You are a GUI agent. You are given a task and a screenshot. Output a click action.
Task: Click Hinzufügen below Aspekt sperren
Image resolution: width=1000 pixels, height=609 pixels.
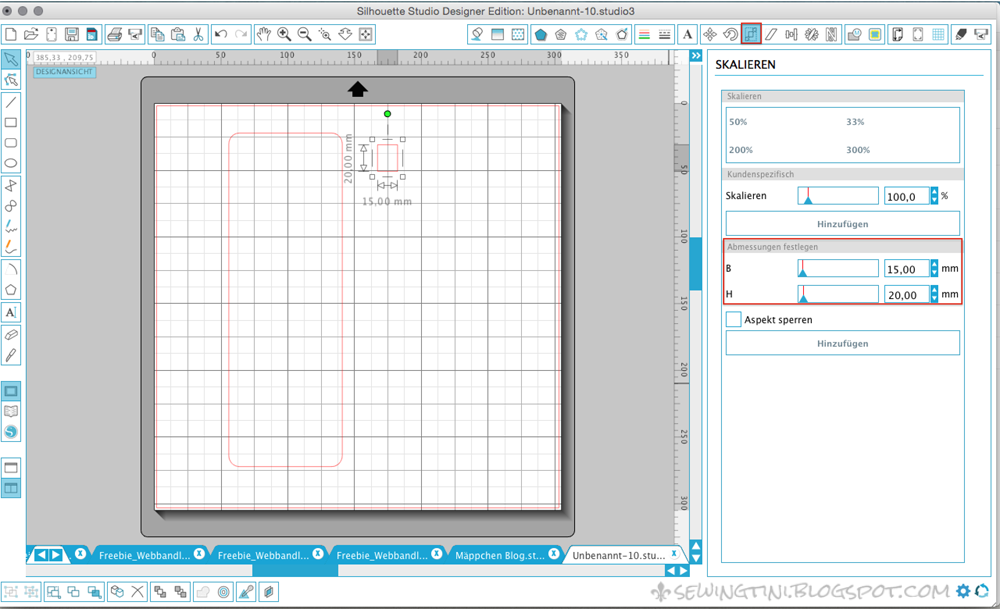pos(842,343)
